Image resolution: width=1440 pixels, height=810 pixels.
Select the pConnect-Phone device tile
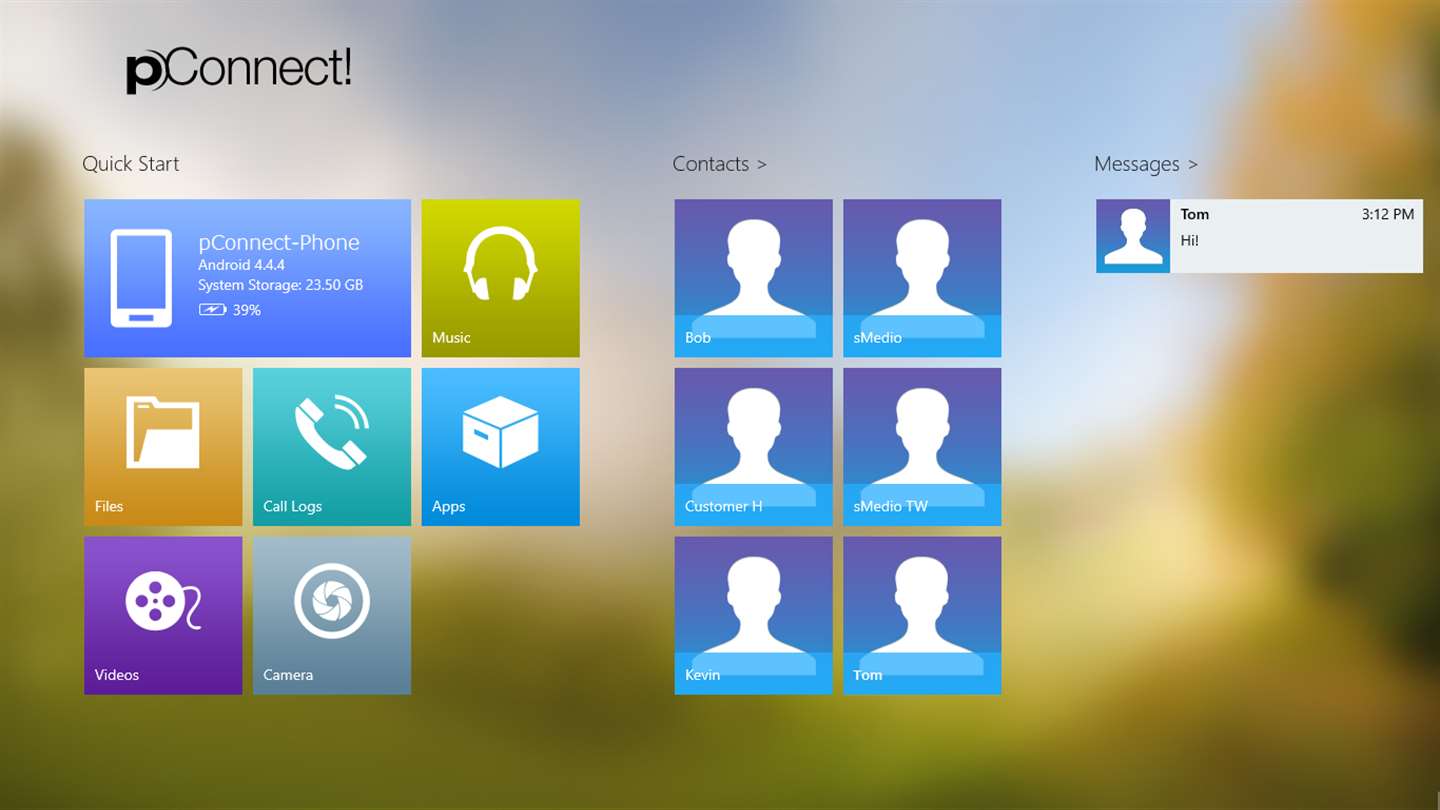[x=247, y=278]
